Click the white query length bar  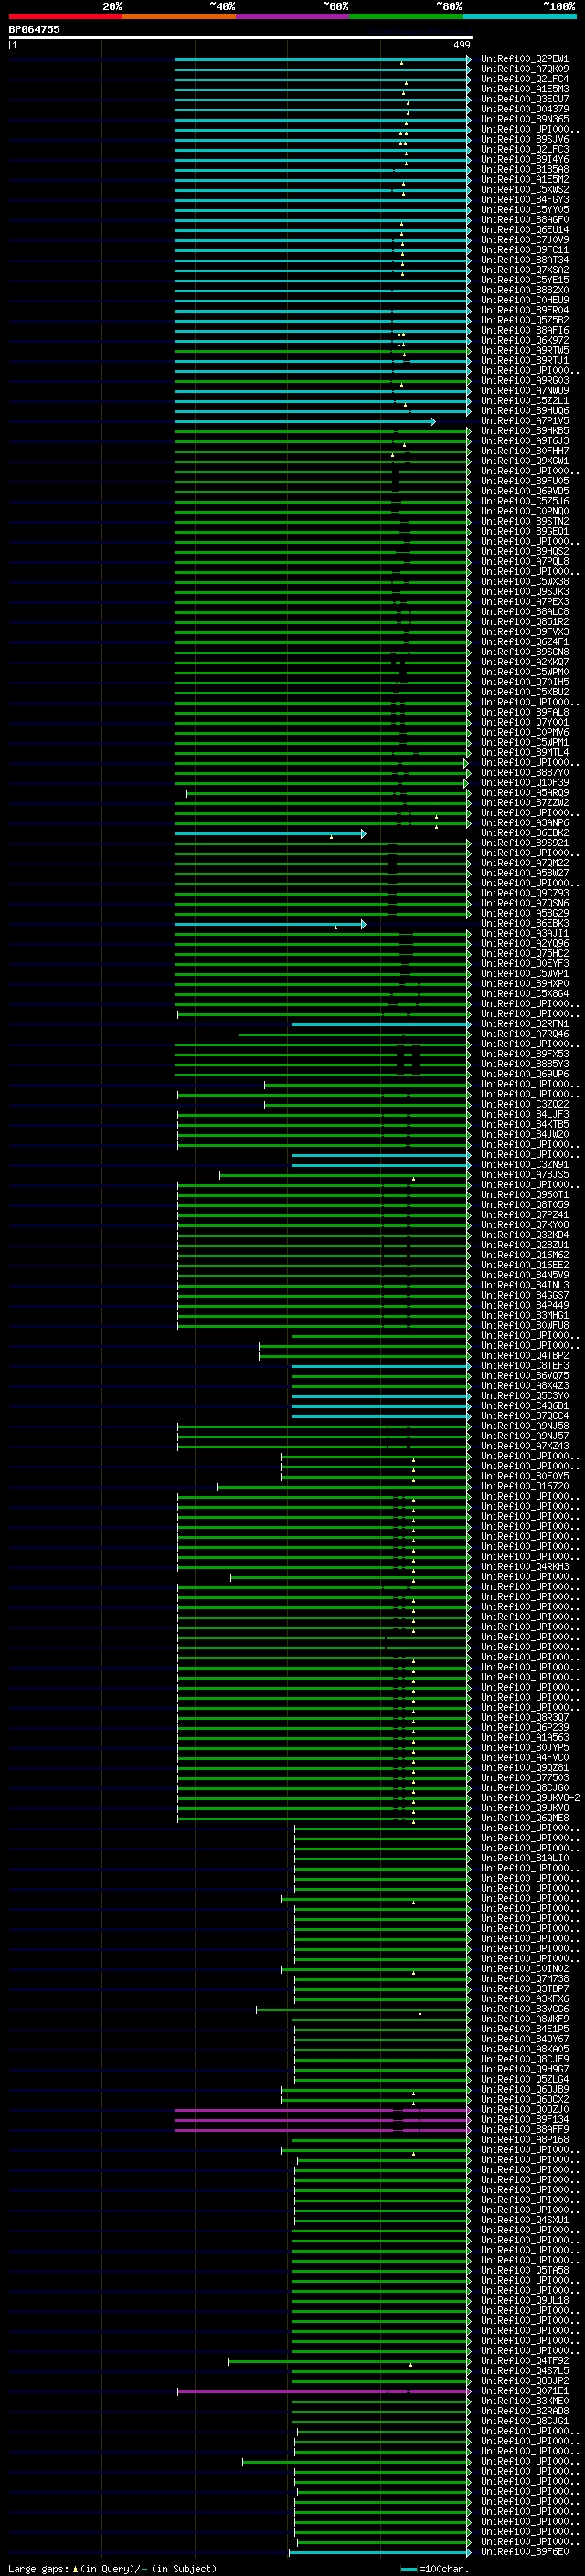point(241,38)
